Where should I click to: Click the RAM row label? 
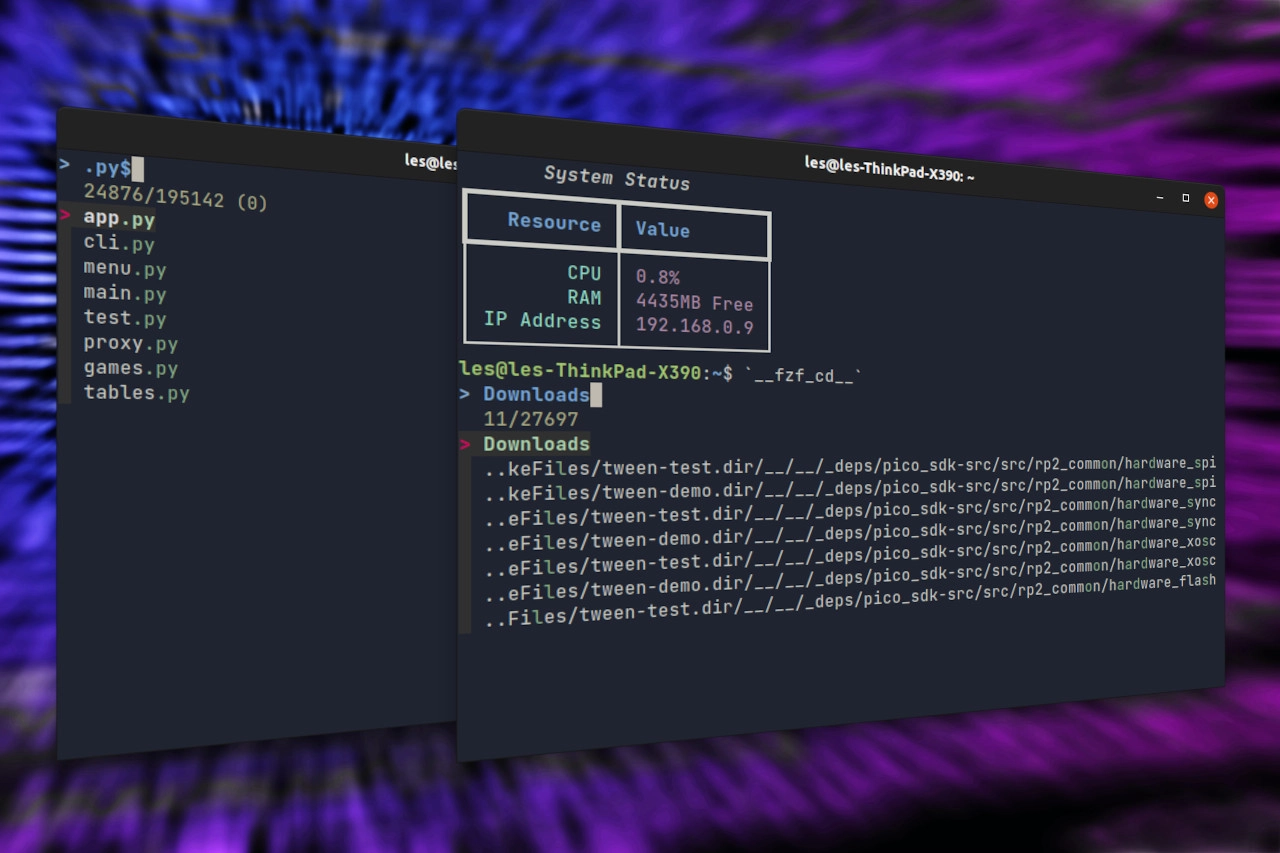pyautogui.click(x=585, y=297)
